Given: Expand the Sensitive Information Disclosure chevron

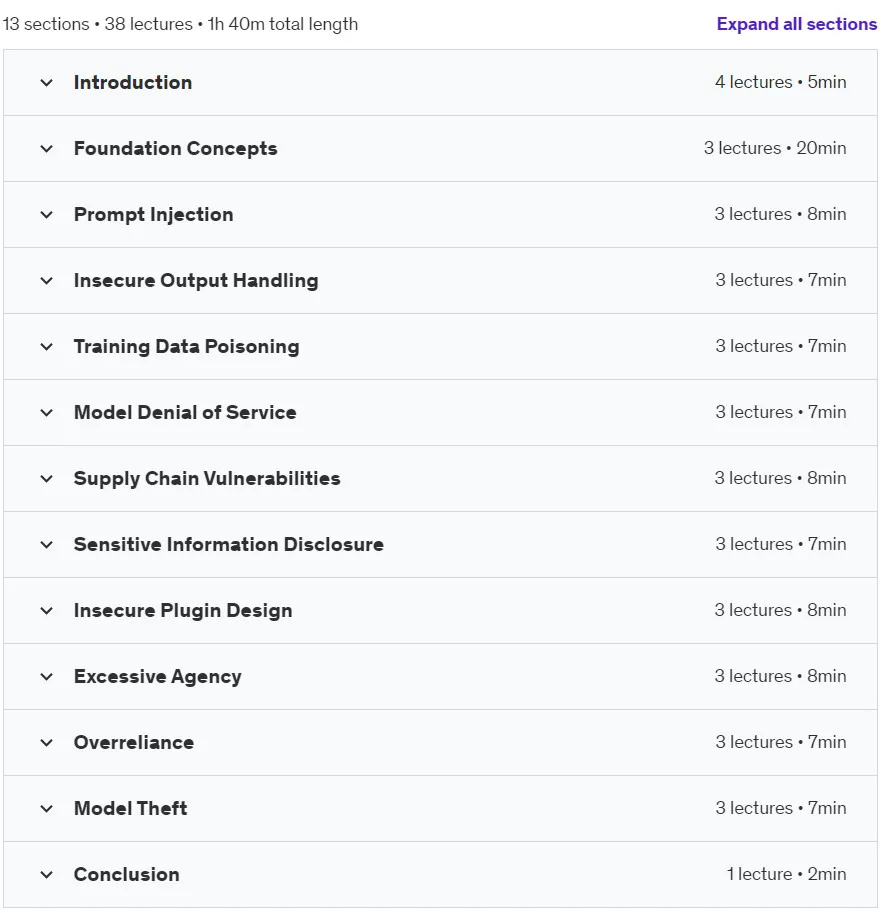Looking at the screenshot, I should tap(47, 544).
